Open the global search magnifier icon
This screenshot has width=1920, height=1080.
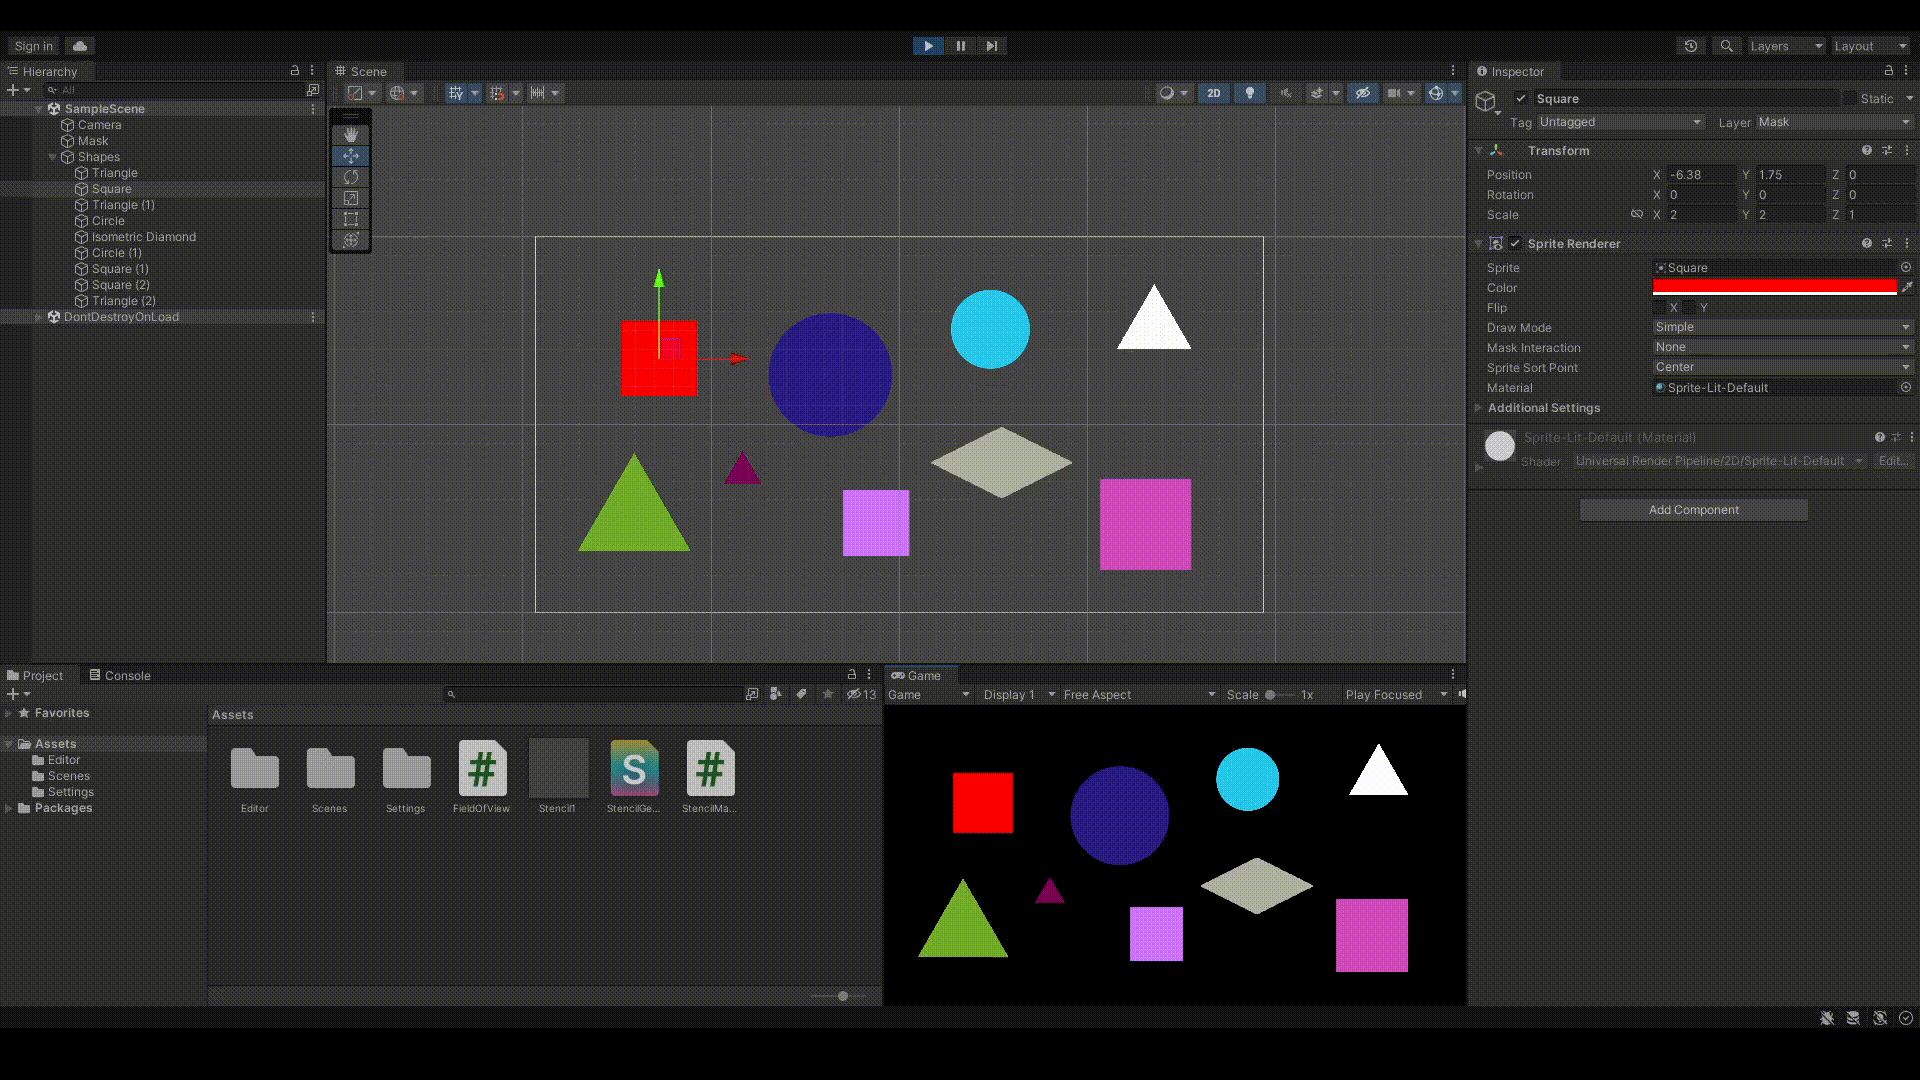tap(1726, 46)
